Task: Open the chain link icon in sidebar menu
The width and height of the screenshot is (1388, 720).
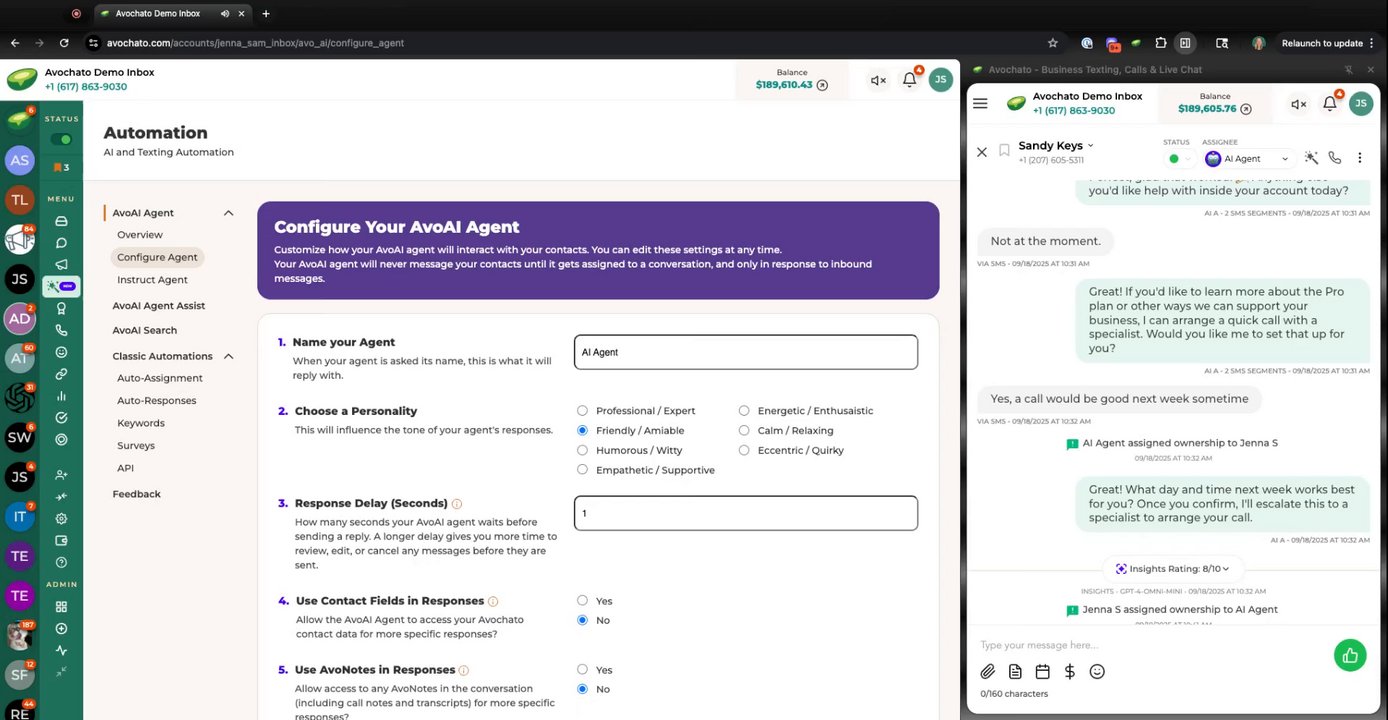Action: coord(61,374)
